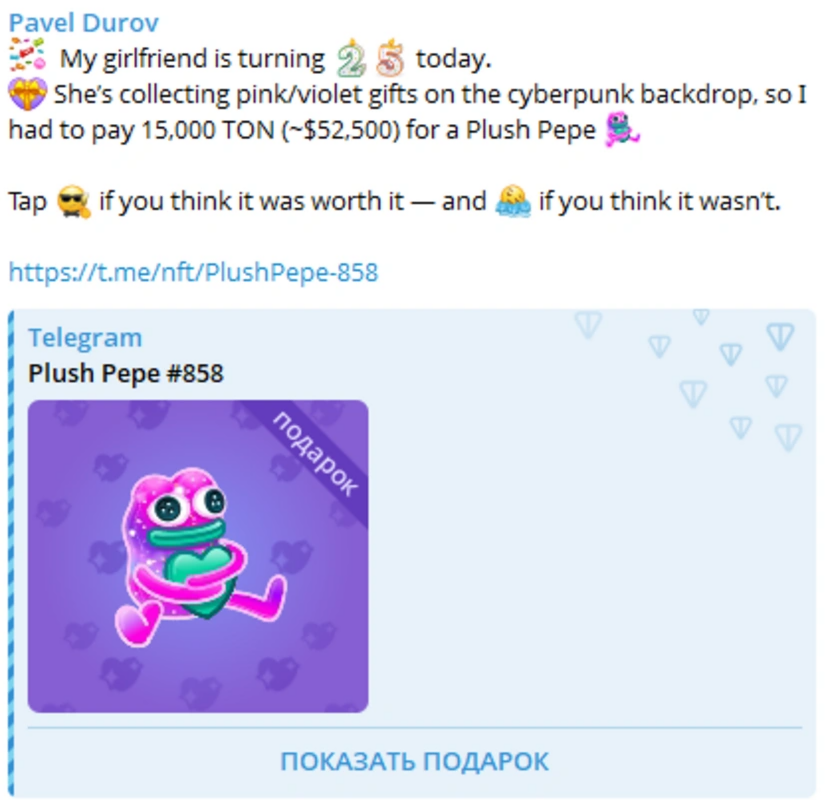This screenshot has height=800, width=830.
Task: Click the small Plush Pepe emoji in text
Action: click(622, 129)
